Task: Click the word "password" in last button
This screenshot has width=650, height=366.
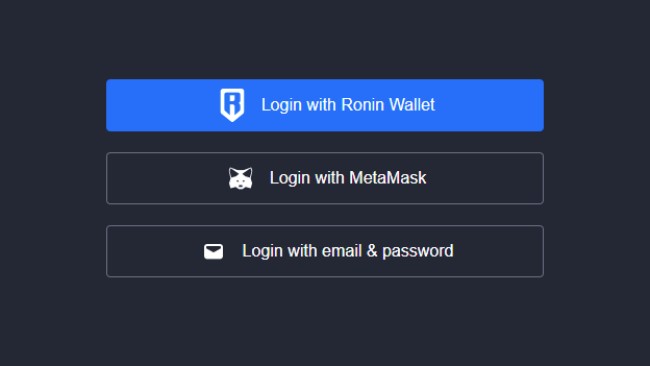Action: pos(418,252)
